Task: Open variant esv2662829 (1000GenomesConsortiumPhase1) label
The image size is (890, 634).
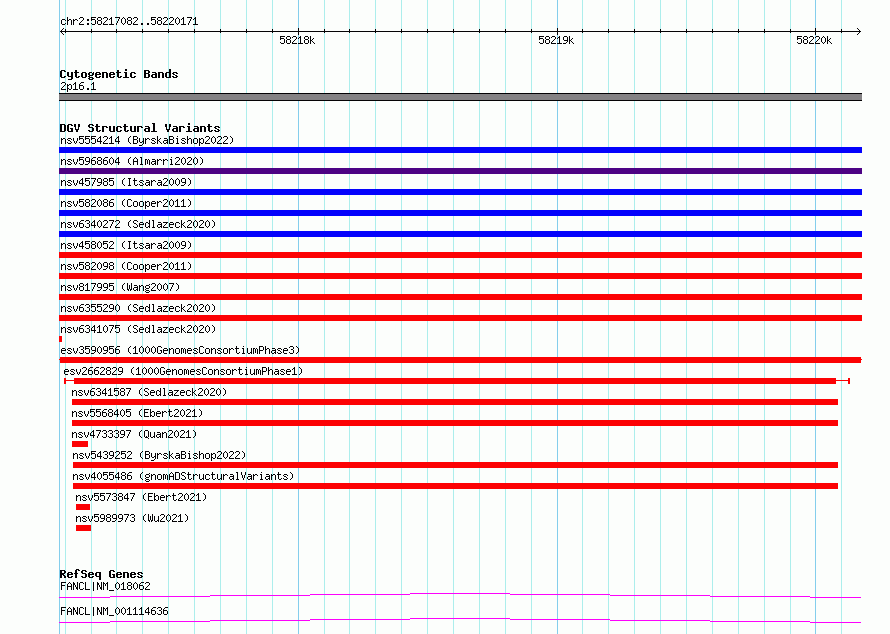Action: pyautogui.click(x=183, y=371)
